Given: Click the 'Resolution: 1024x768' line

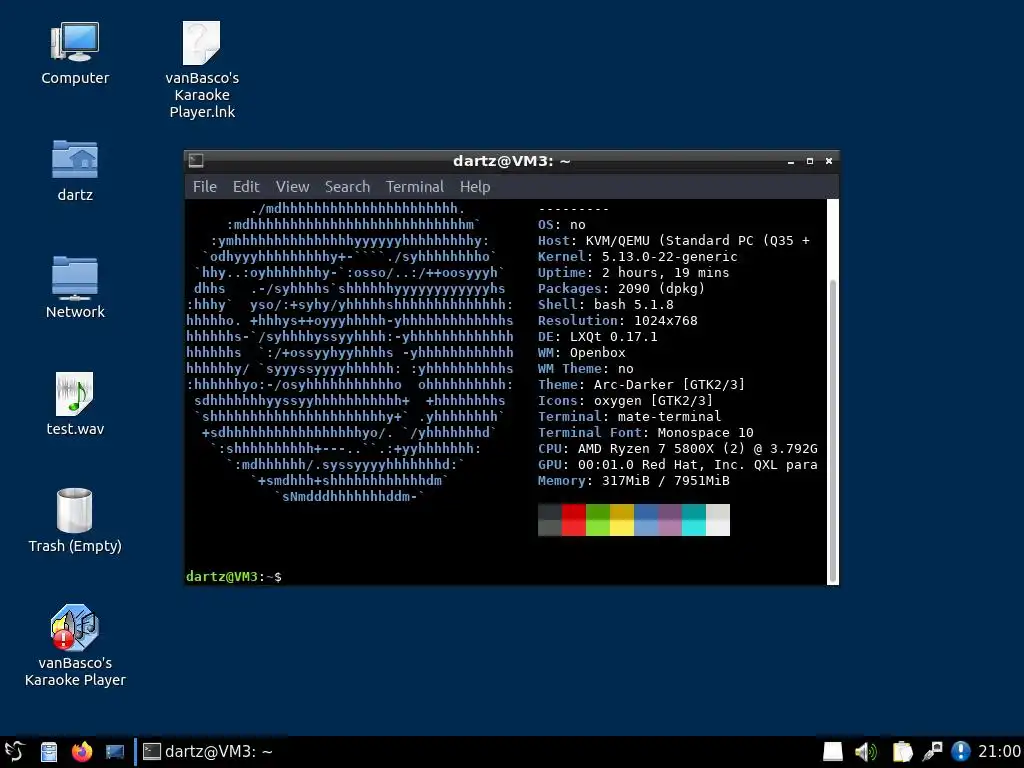Looking at the screenshot, I should point(617,321).
